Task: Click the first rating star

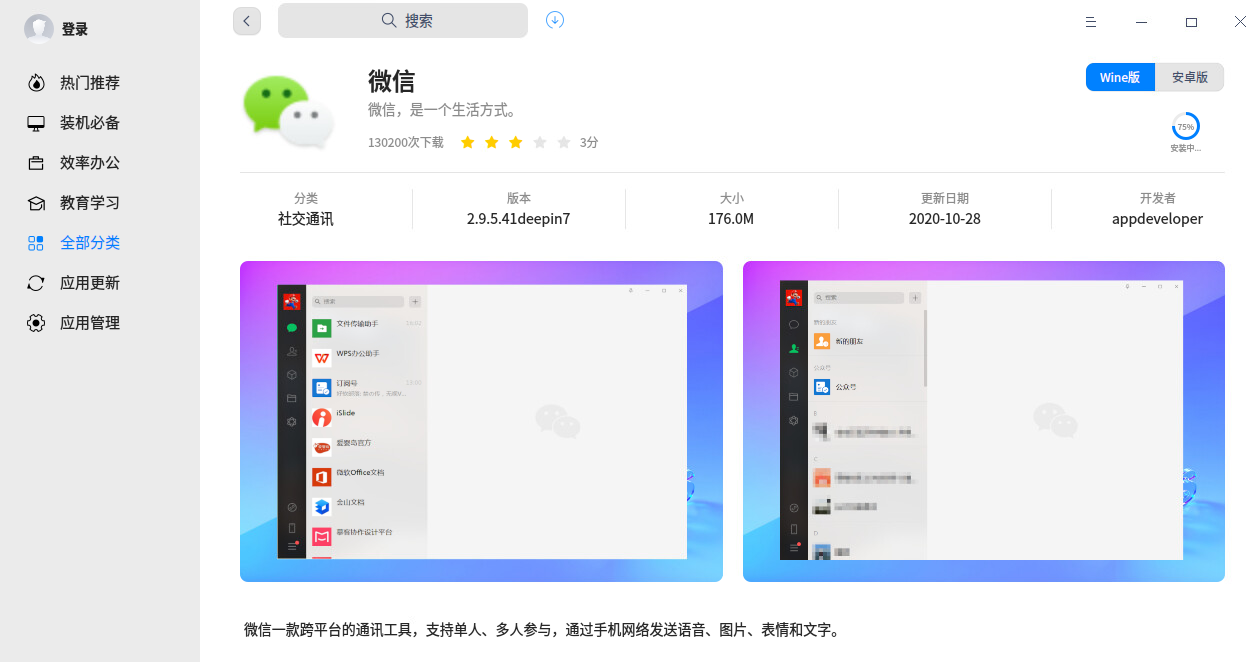Action: tap(467, 143)
